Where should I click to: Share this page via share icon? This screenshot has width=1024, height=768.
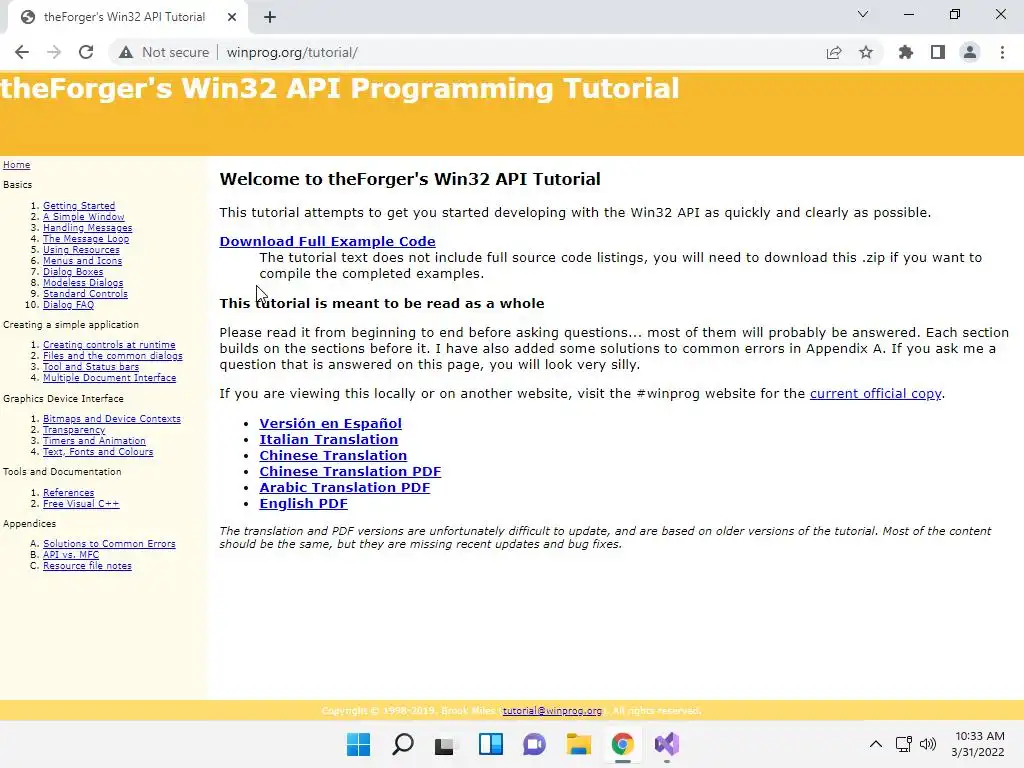[834, 52]
